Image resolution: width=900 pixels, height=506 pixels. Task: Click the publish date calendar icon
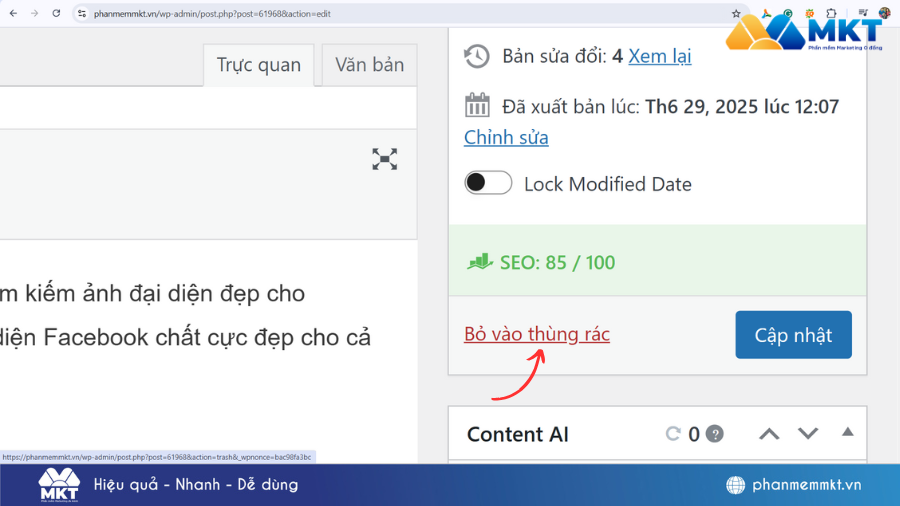477,106
